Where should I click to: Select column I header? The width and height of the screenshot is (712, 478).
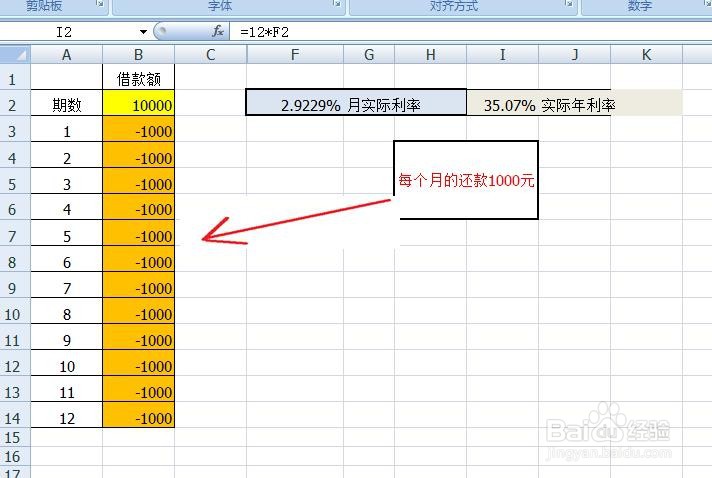[503, 55]
